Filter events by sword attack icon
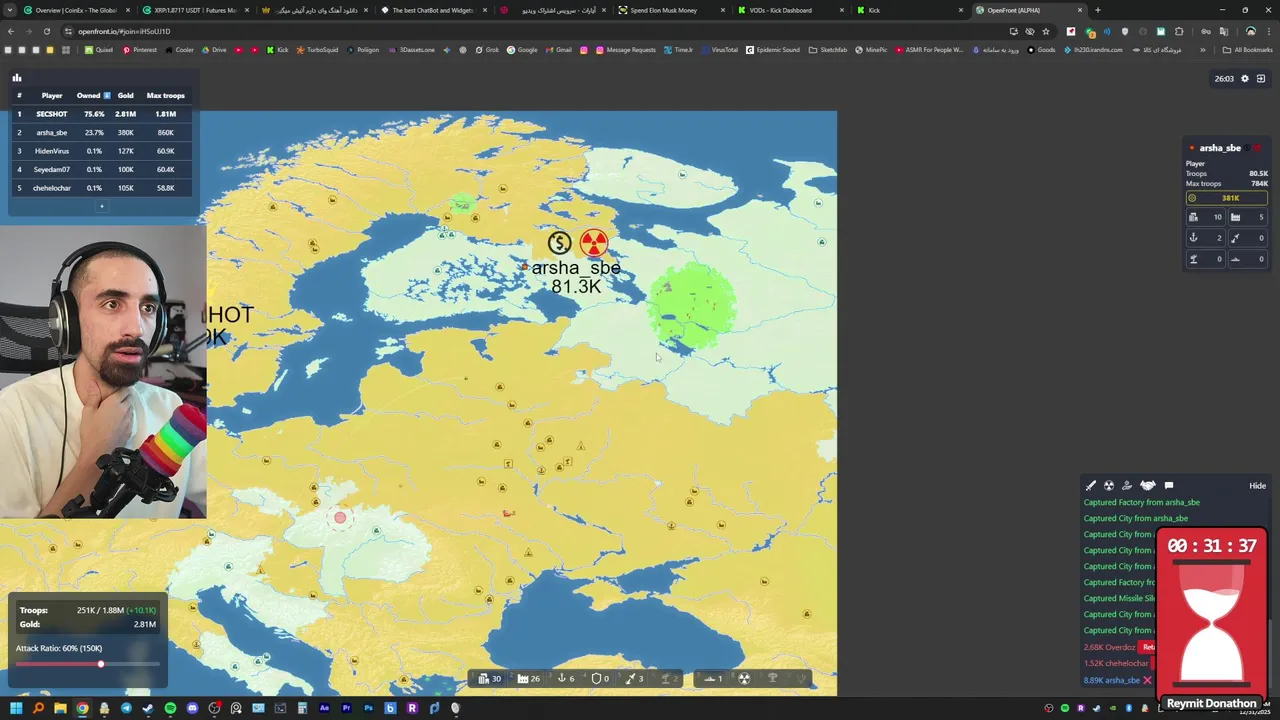The width and height of the screenshot is (1280, 720). tap(1090, 486)
